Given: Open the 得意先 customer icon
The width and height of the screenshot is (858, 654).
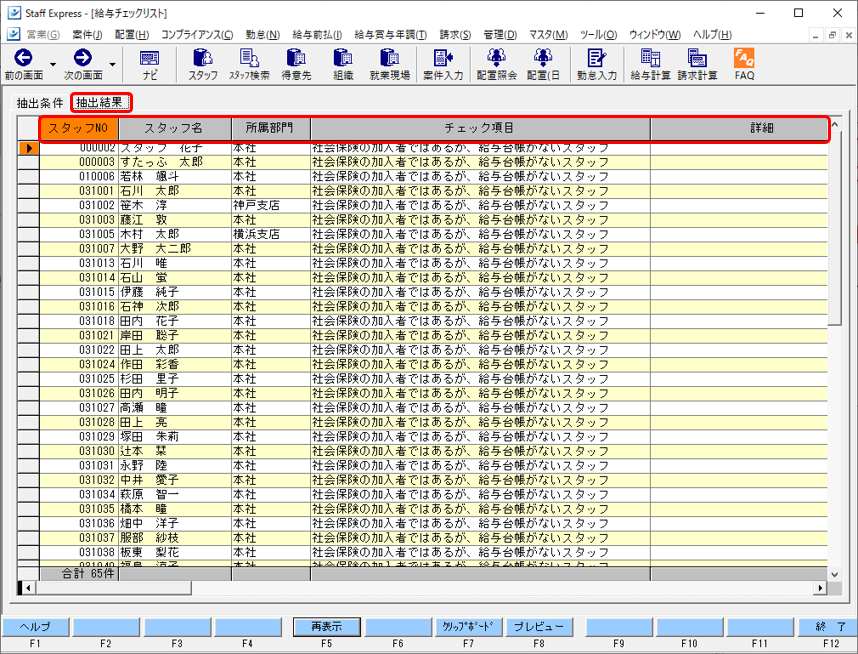Looking at the screenshot, I should (296, 64).
